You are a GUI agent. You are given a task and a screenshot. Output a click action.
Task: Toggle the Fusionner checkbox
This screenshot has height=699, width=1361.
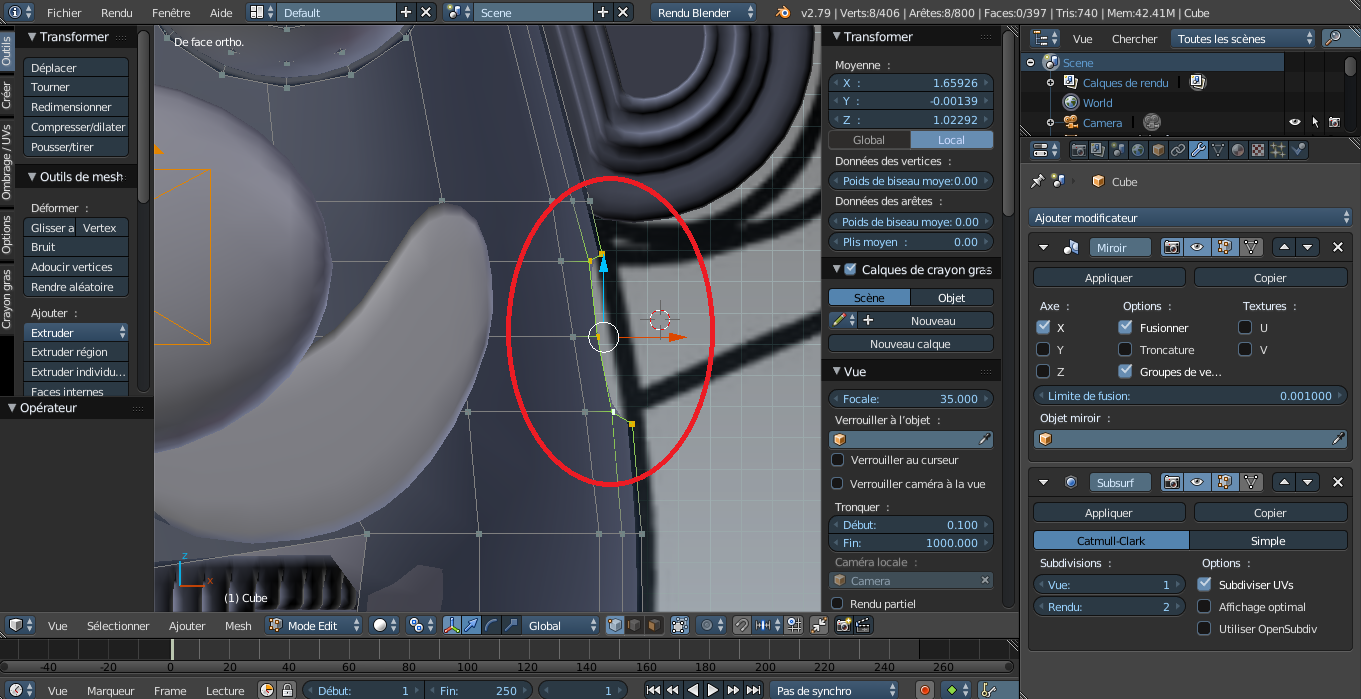1125,327
